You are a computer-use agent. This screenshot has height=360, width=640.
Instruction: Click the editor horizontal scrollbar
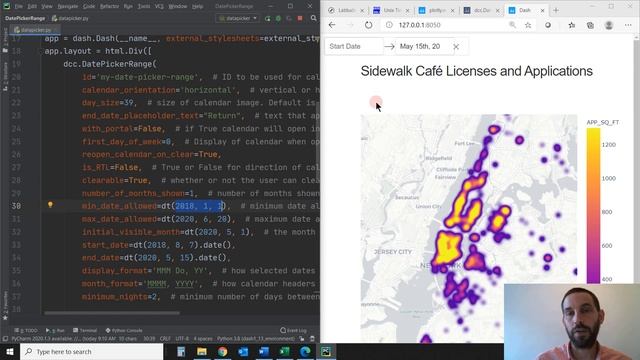pos(112,313)
